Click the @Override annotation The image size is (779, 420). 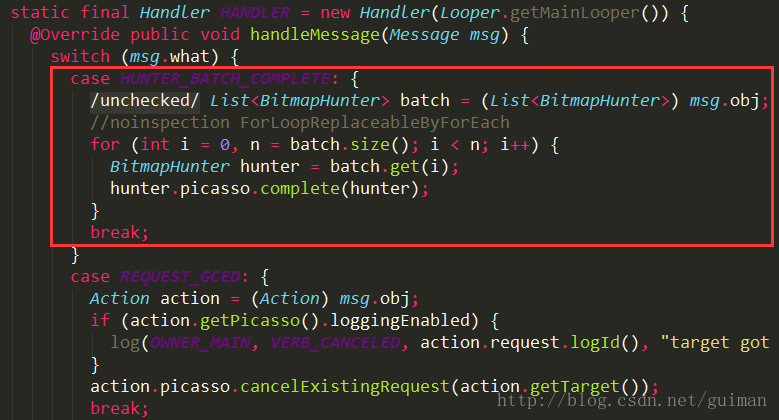[75, 35]
